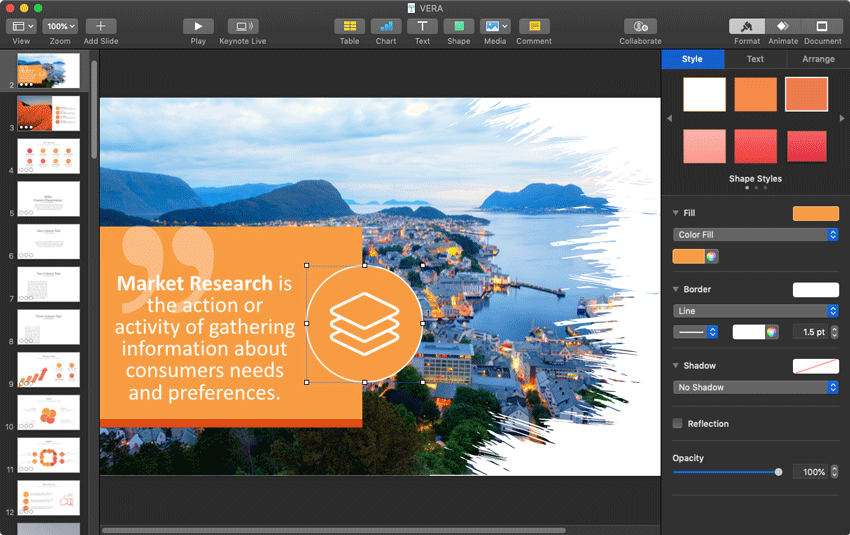The height and width of the screenshot is (535, 850).
Task: Select slide 9 thumbnail in navigator
Action: [x=48, y=369]
